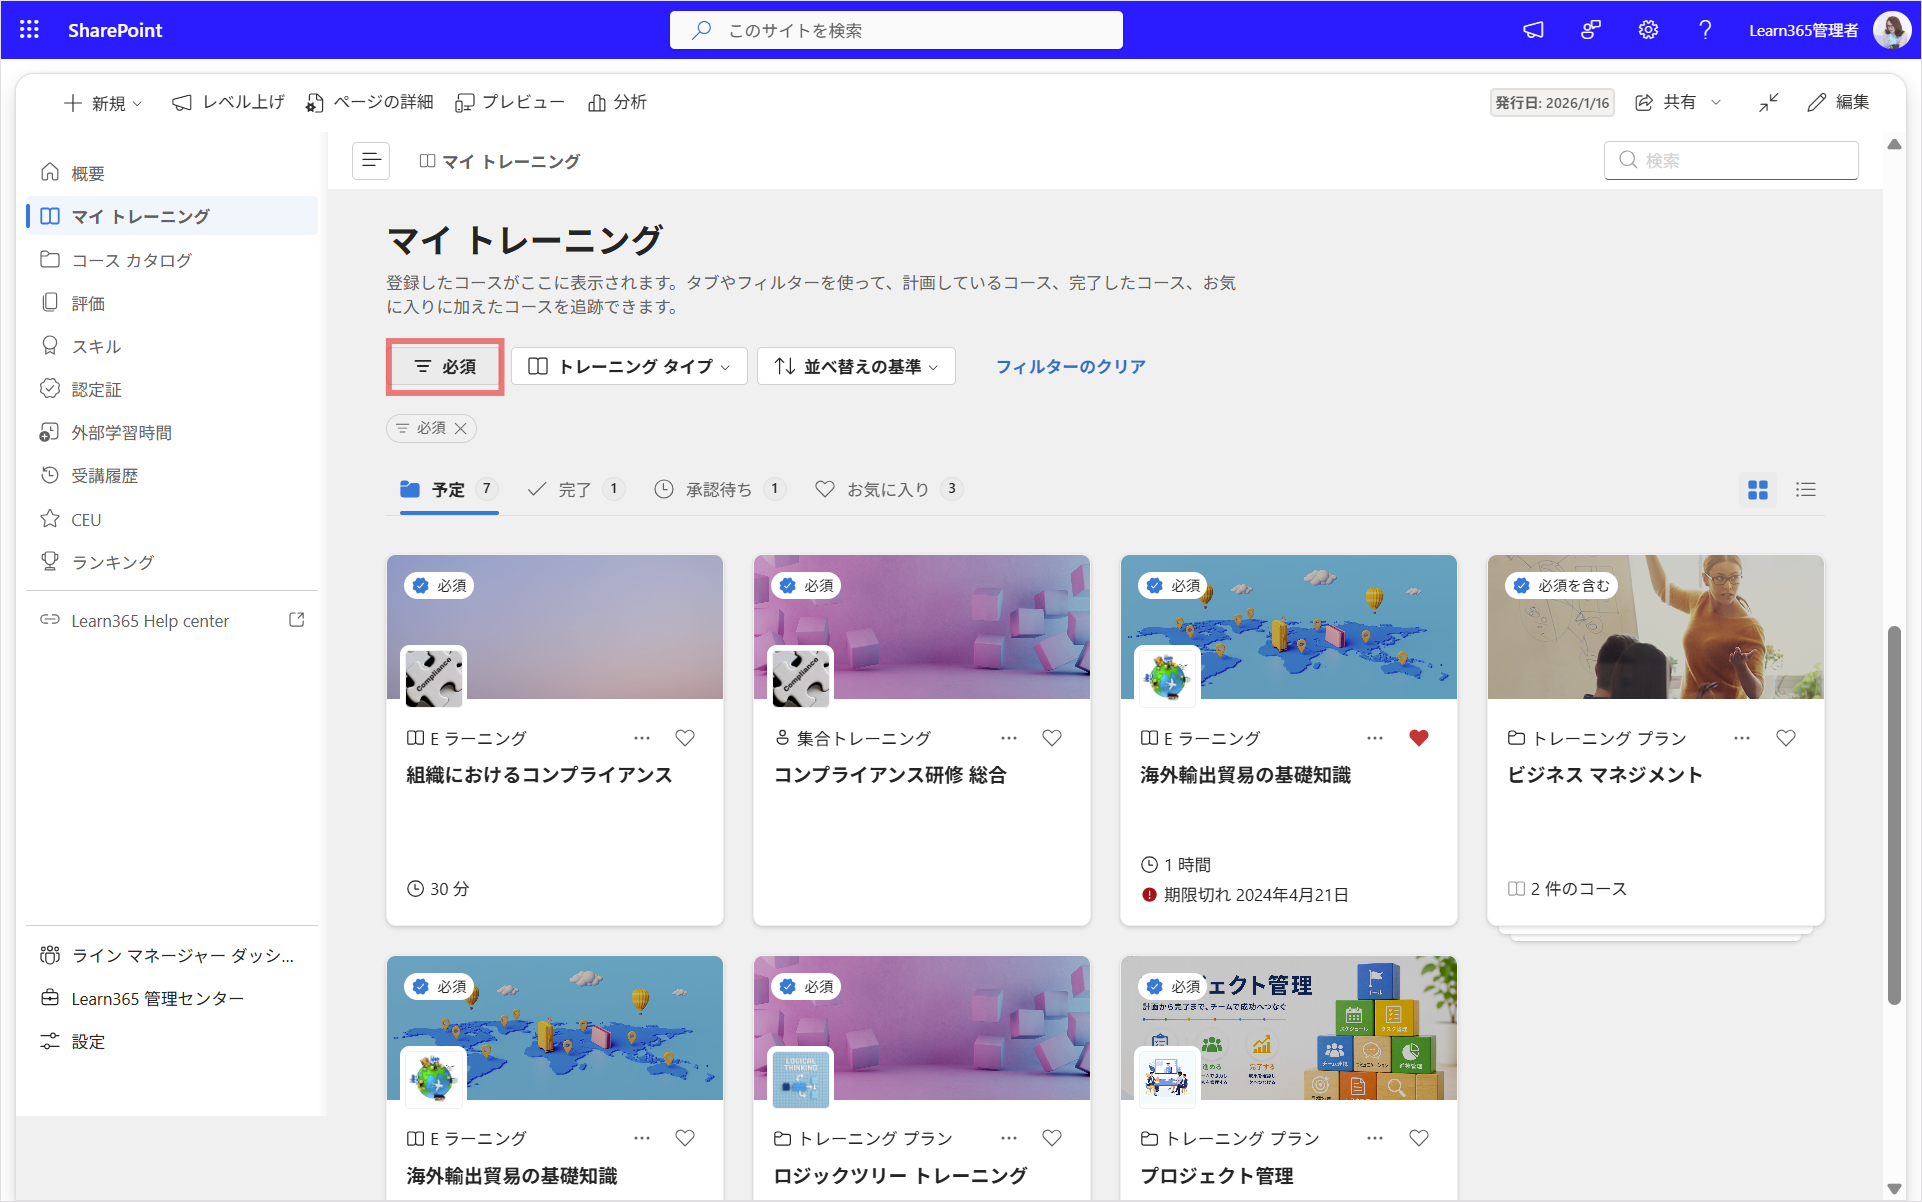
Task: Favorite the コンプライアンス研修 総合 course
Action: pyautogui.click(x=1052, y=738)
